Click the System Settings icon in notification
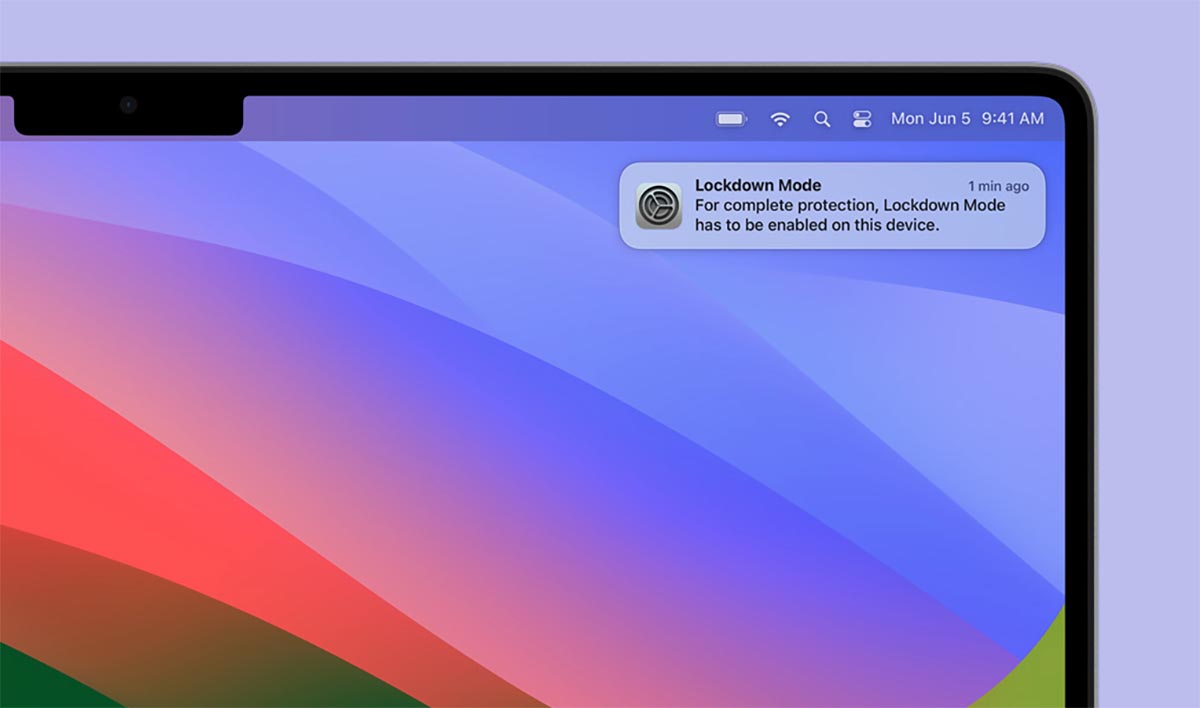Screen dimensions: 1200x708 [x=659, y=206]
